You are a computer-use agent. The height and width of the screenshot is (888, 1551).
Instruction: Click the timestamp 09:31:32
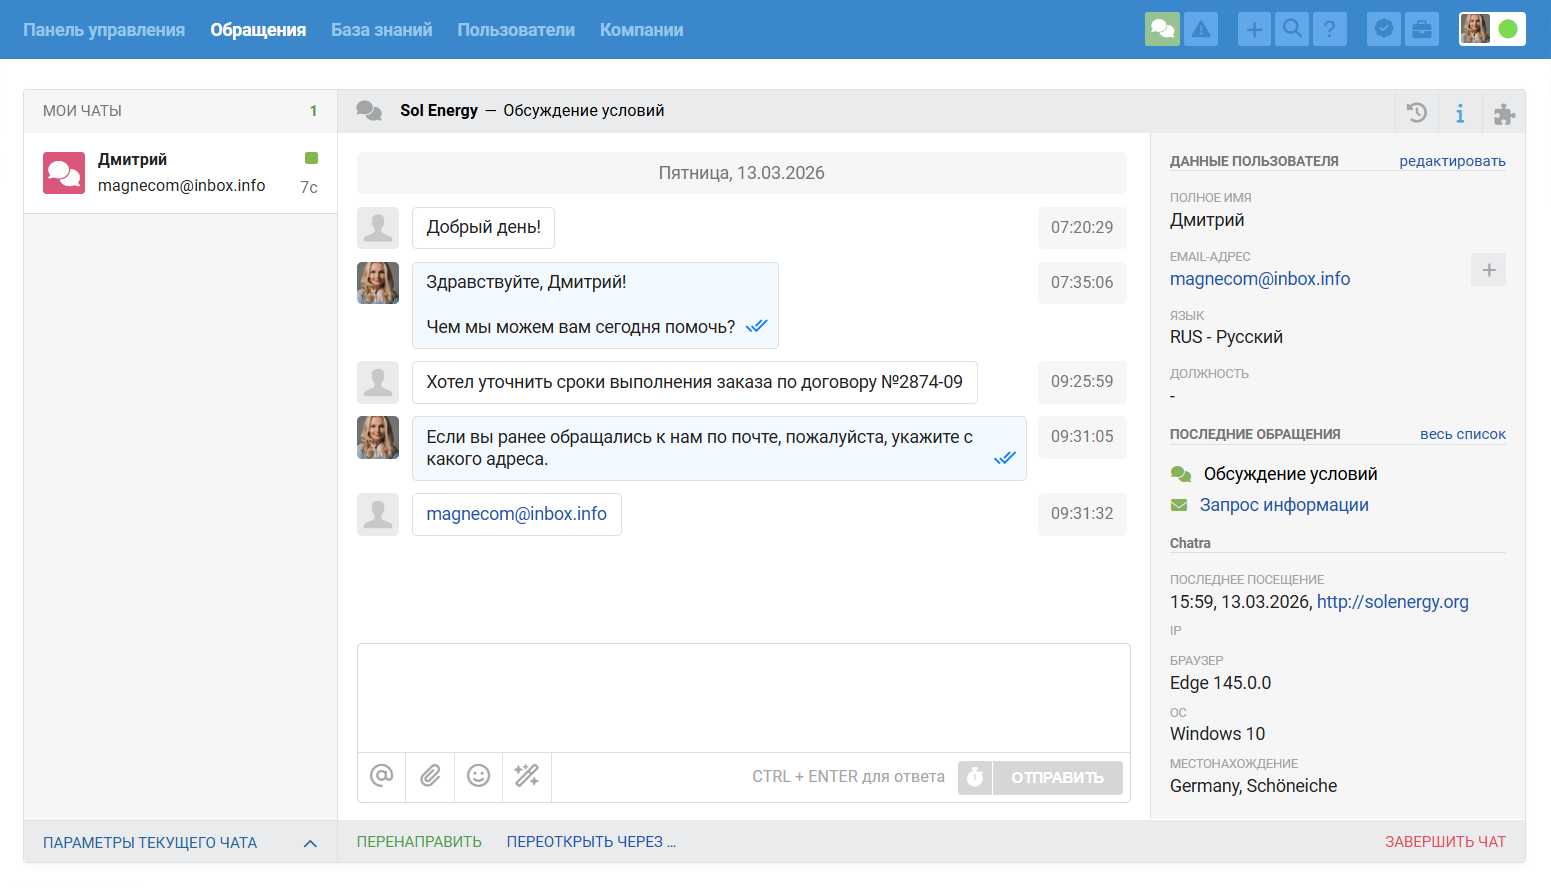pyautogui.click(x=1082, y=514)
